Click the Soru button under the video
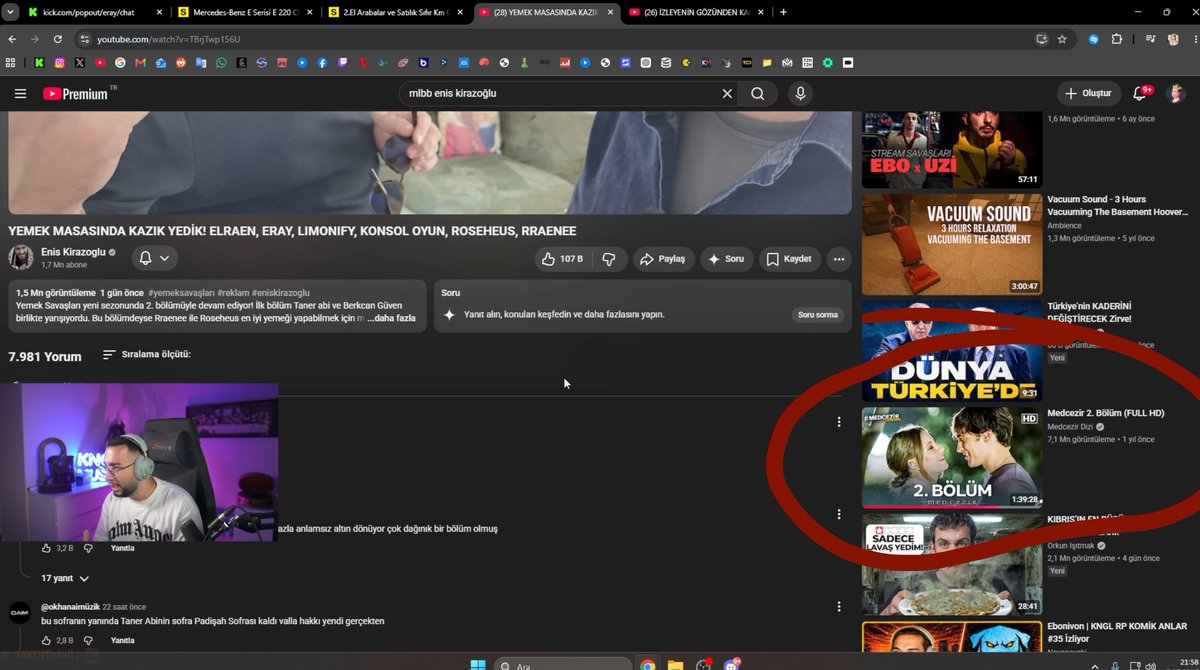 [x=727, y=259]
